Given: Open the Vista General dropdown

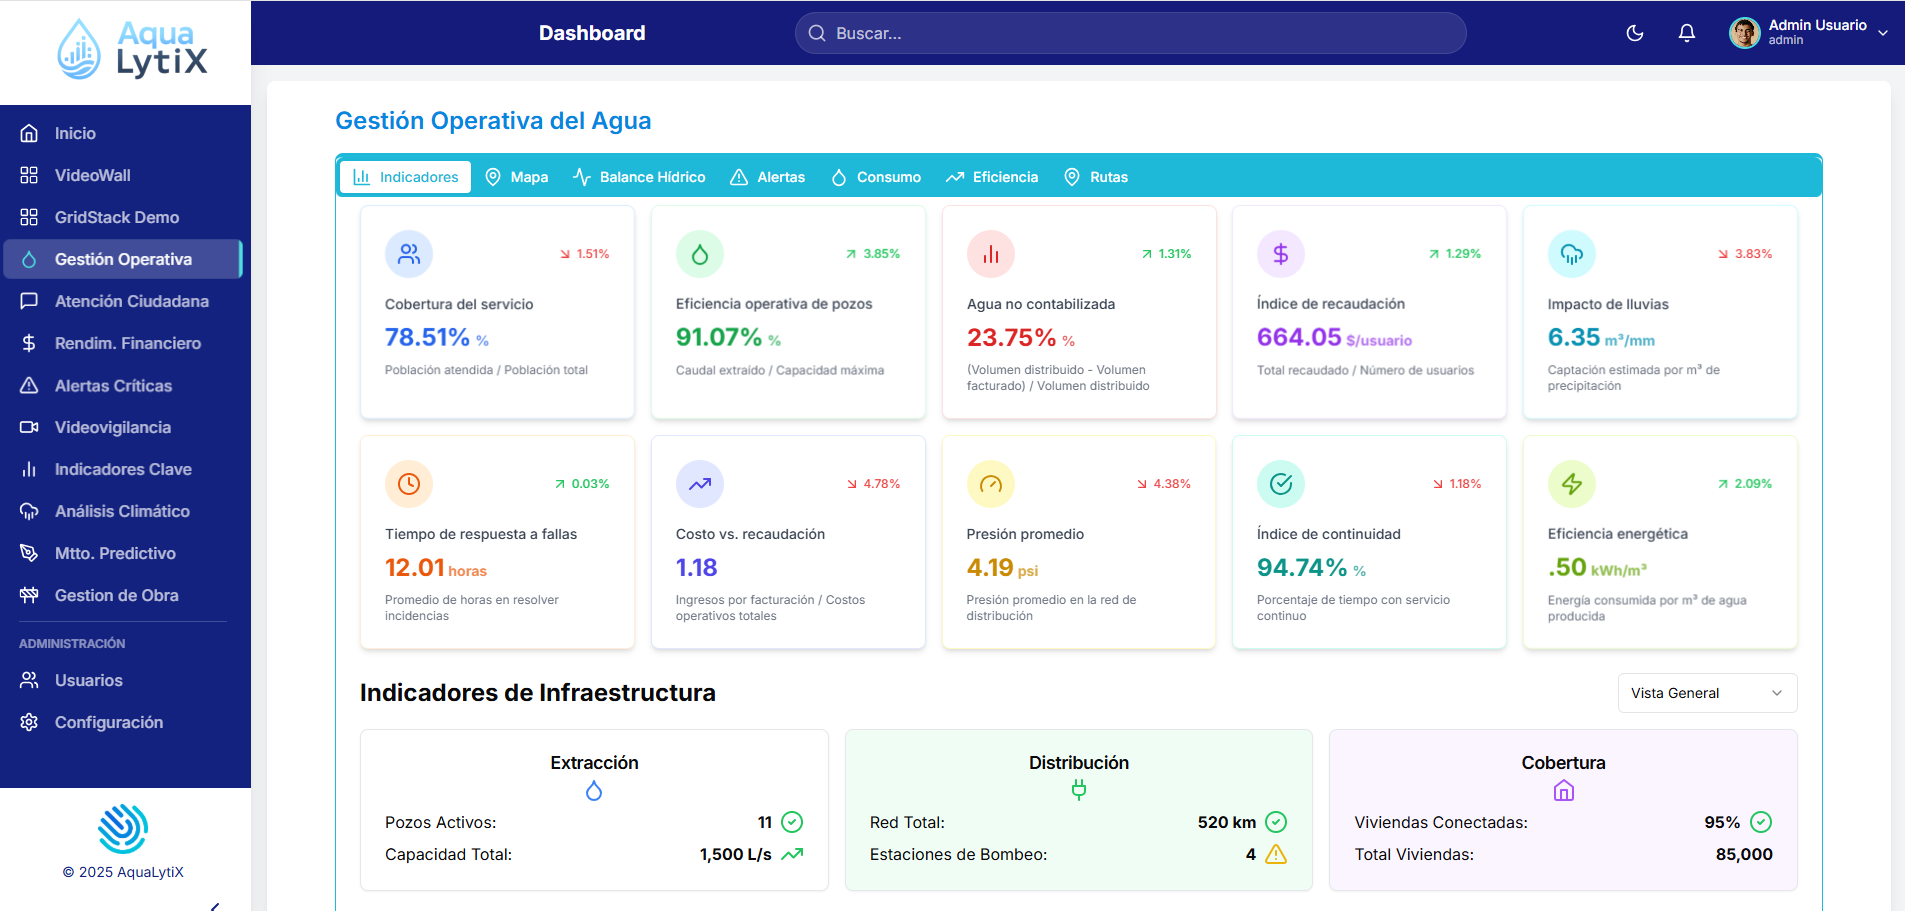Looking at the screenshot, I should [x=1707, y=693].
